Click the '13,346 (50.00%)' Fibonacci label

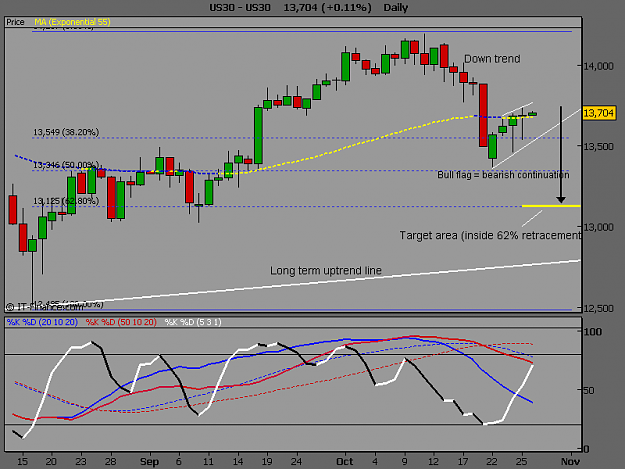(x=66, y=165)
